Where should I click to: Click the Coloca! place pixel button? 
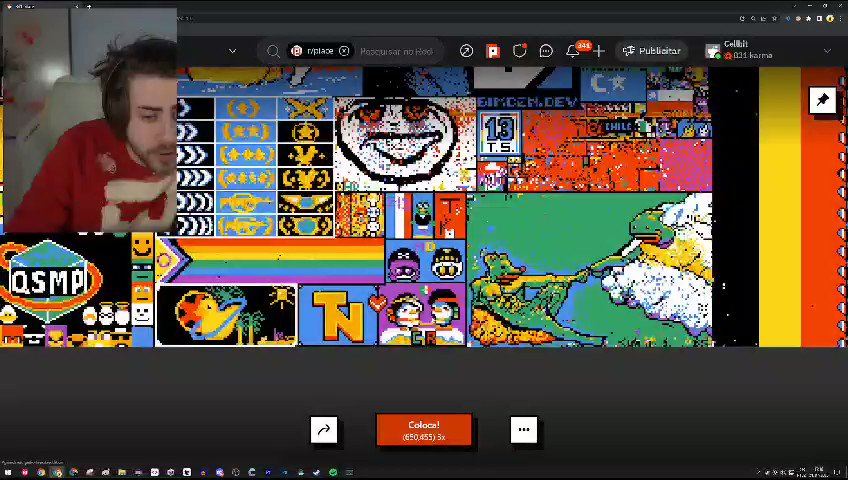pyautogui.click(x=424, y=430)
